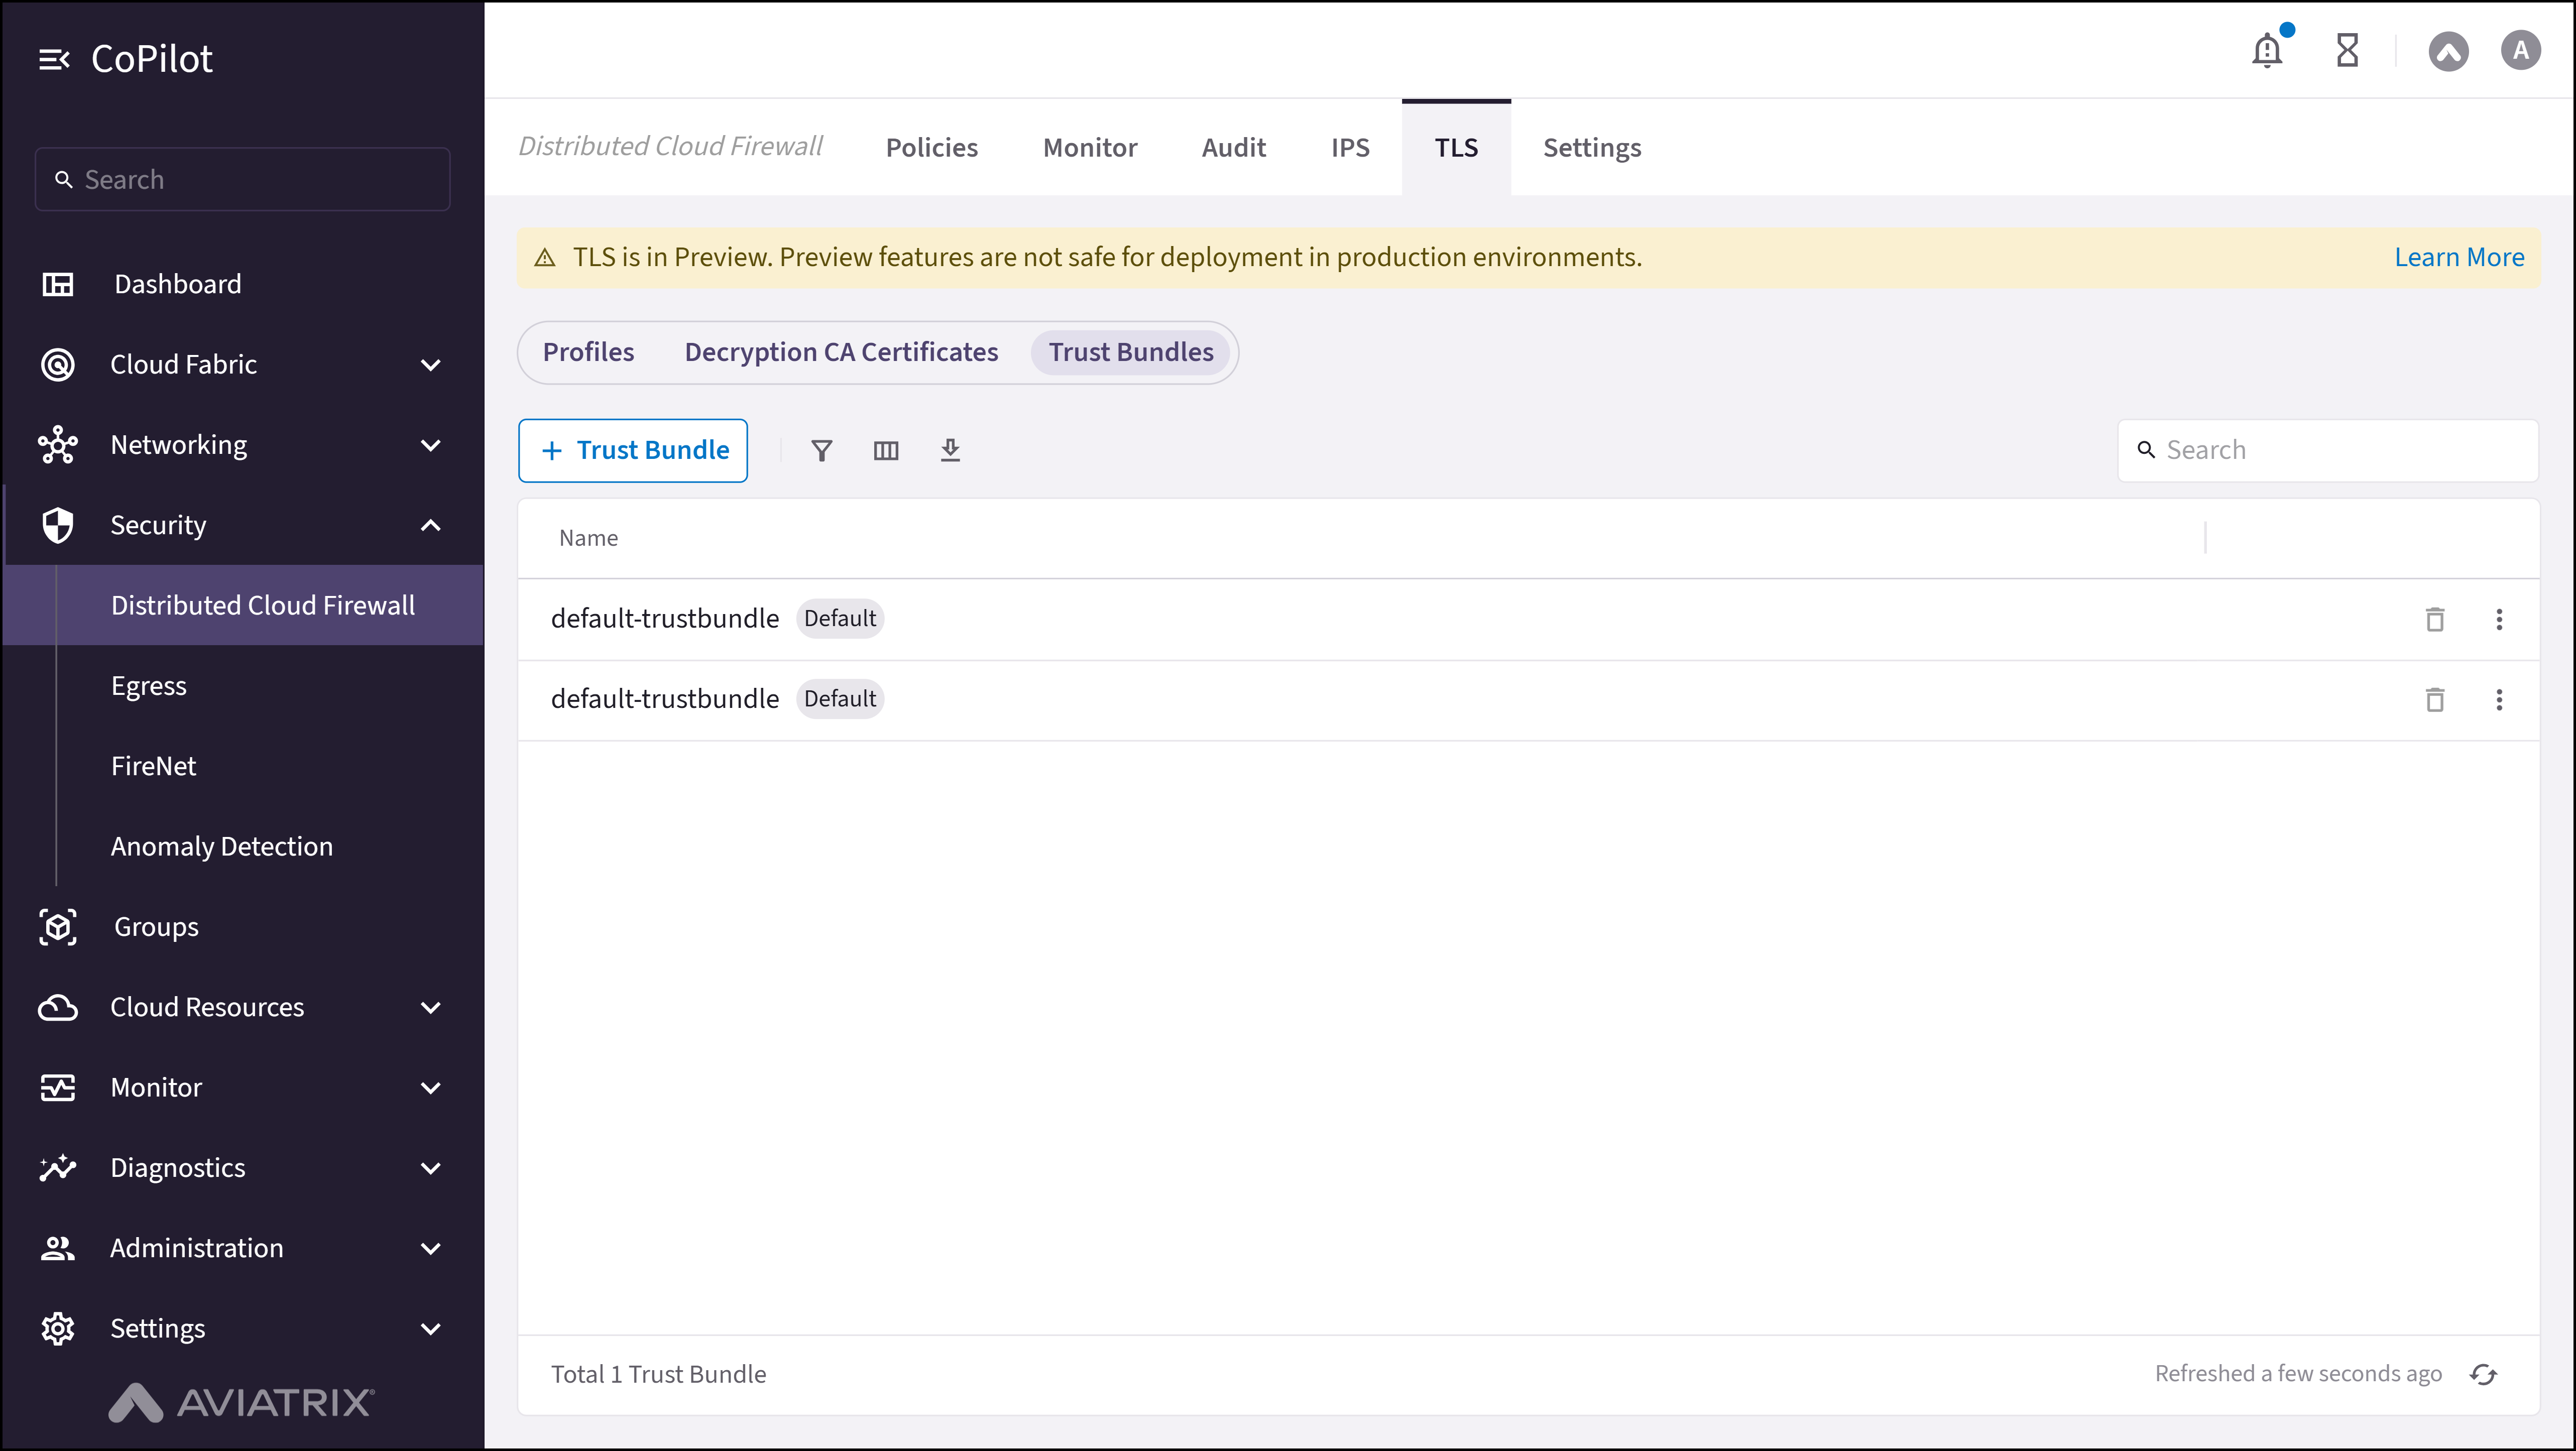Click the Diagnostics icon
Image resolution: width=2576 pixels, height=1451 pixels.
click(58, 1168)
